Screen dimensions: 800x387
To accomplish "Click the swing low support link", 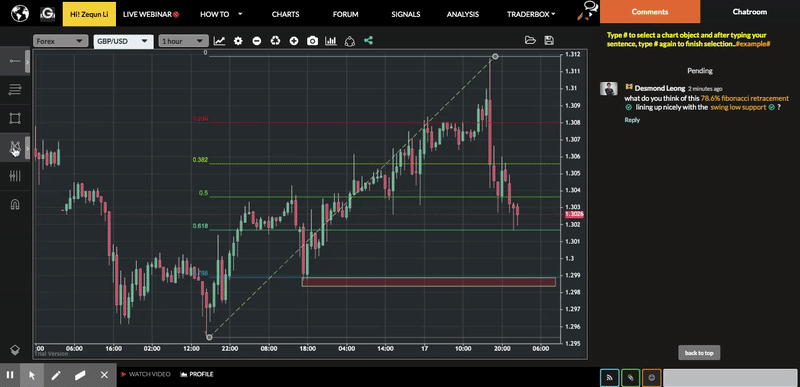I will point(738,107).
